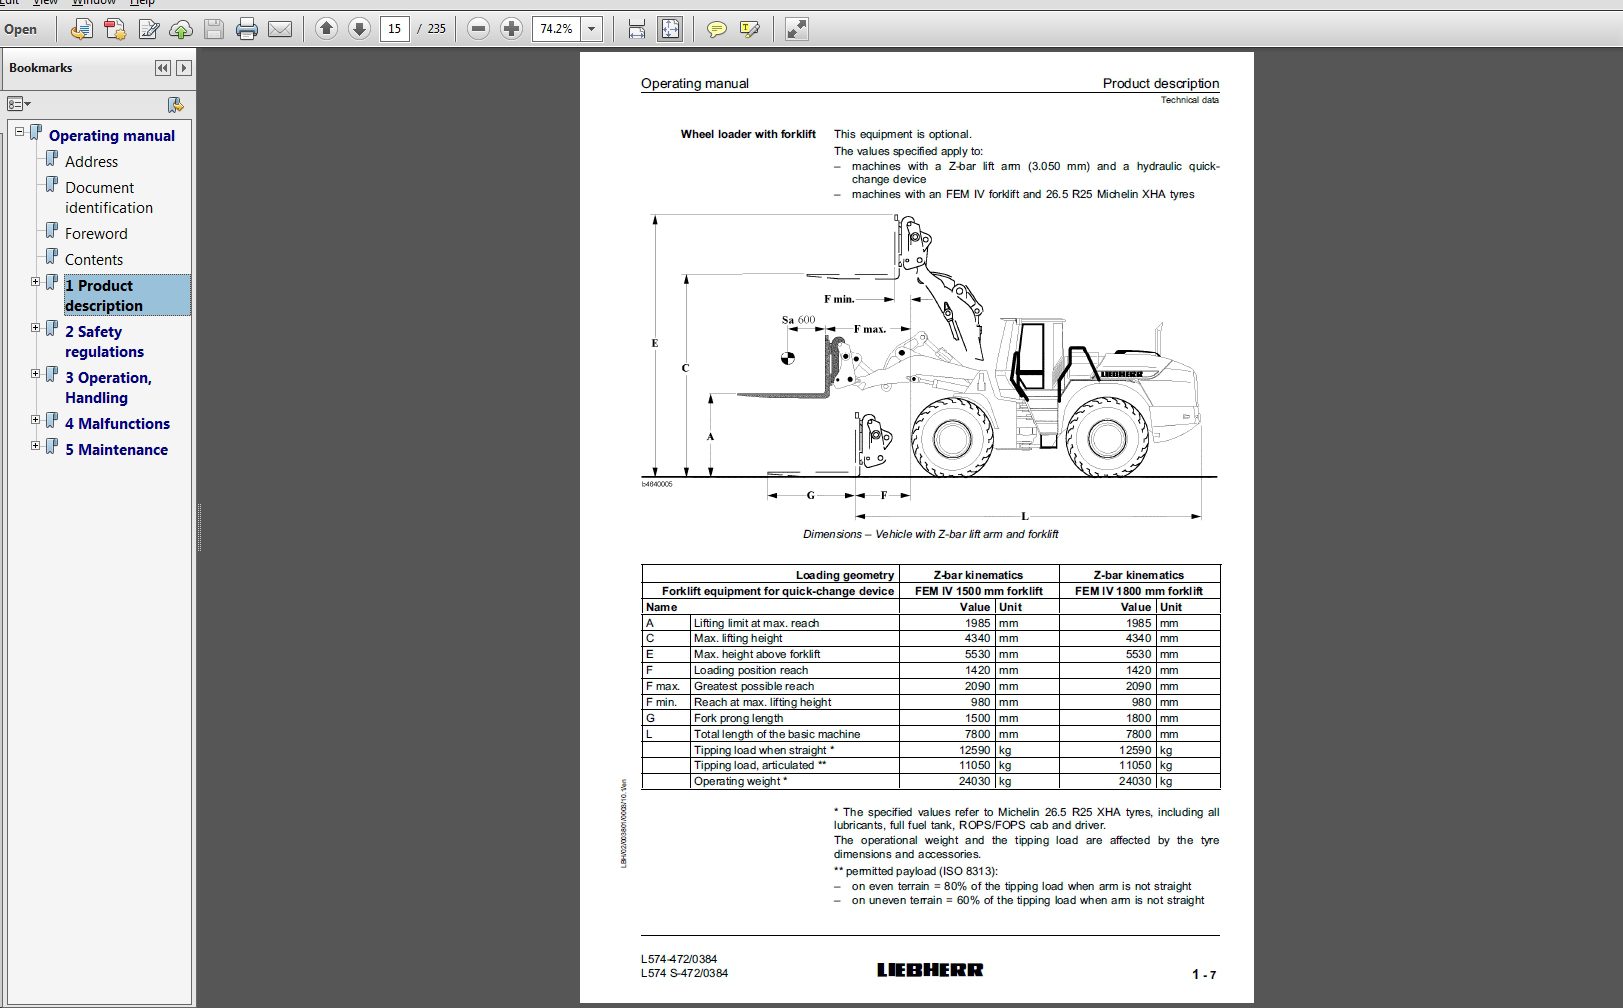Click the Create PDF icon

(x=115, y=29)
